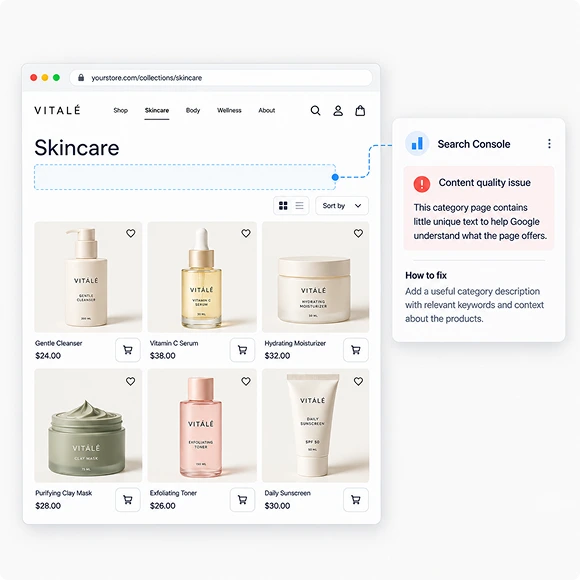The width and height of the screenshot is (580, 580).
Task: Click the Hydrating Moisturizer product name
Action: [x=295, y=343]
